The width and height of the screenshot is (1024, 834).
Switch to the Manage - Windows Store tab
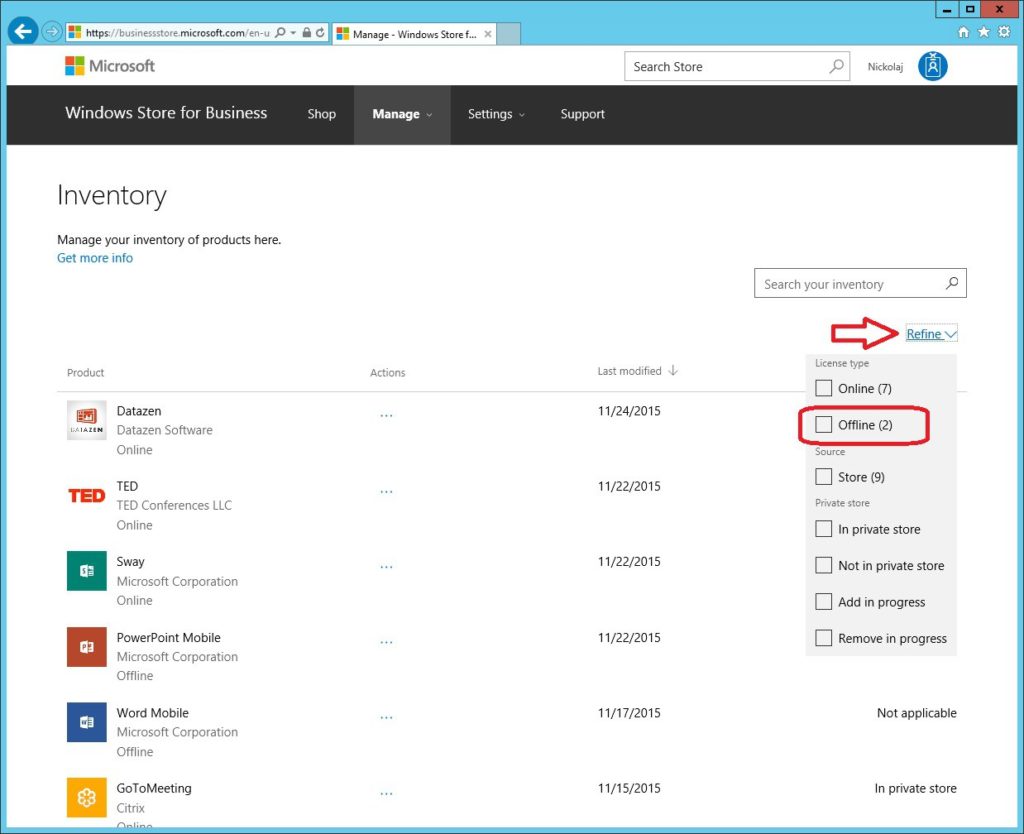pyautogui.click(x=414, y=34)
